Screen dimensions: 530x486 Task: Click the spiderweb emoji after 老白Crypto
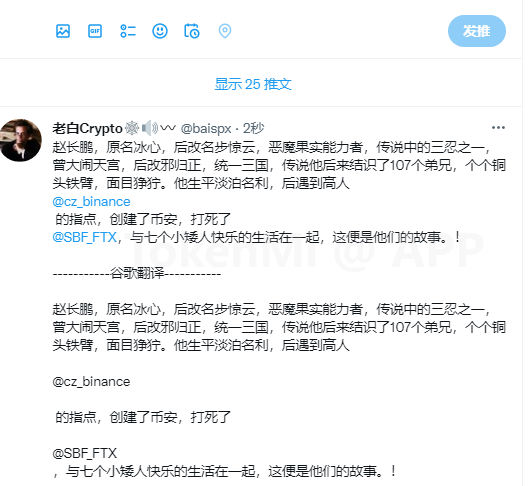[132, 128]
